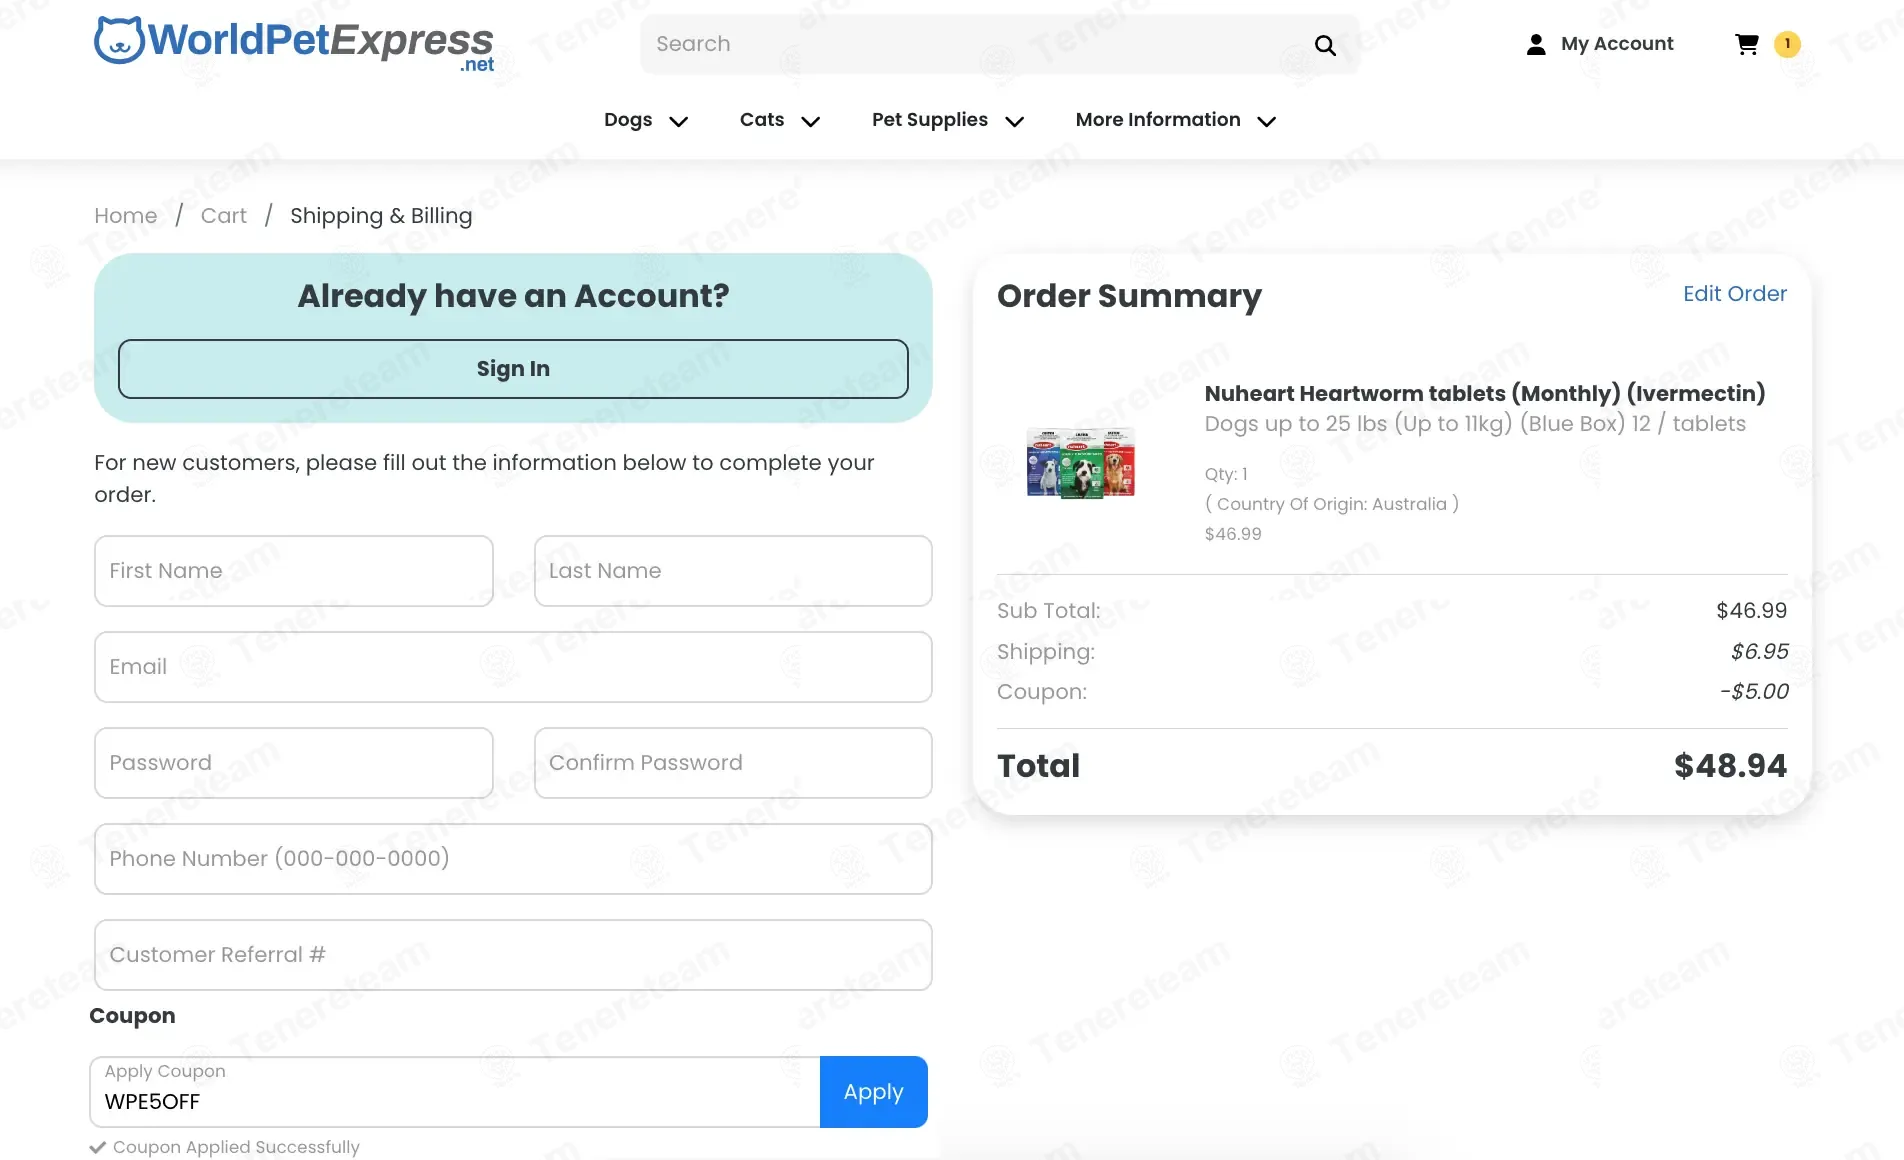Image resolution: width=1904 pixels, height=1160 pixels.
Task: Expand the Cats menu chevron
Action: tap(811, 121)
